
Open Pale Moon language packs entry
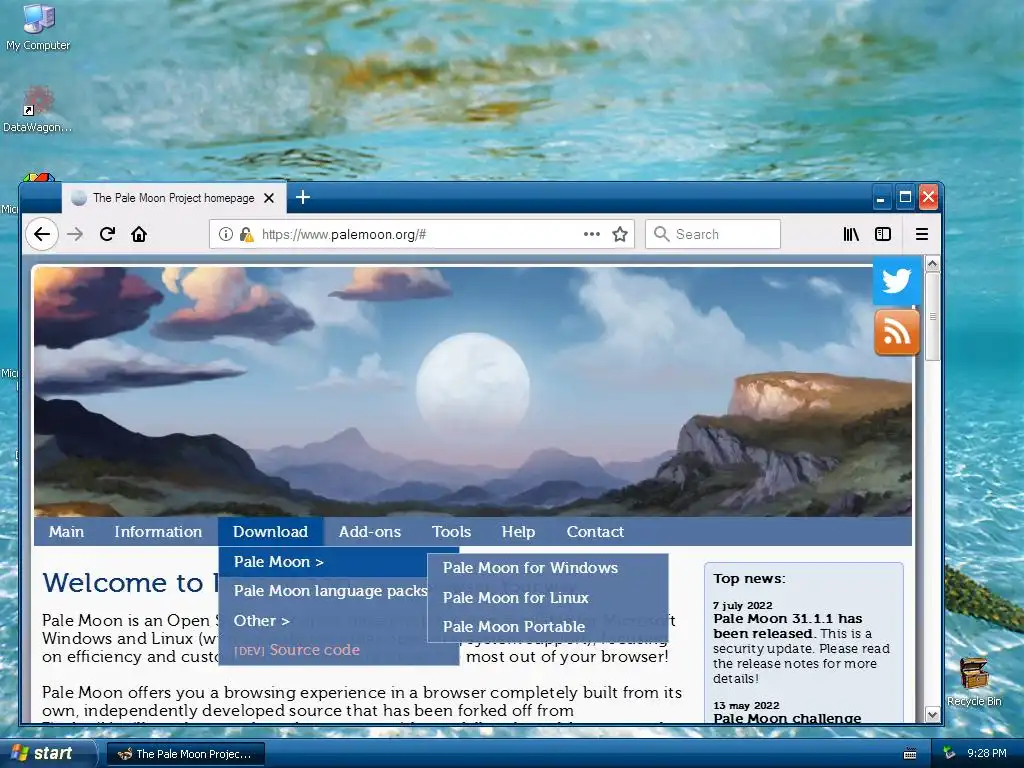coord(323,591)
